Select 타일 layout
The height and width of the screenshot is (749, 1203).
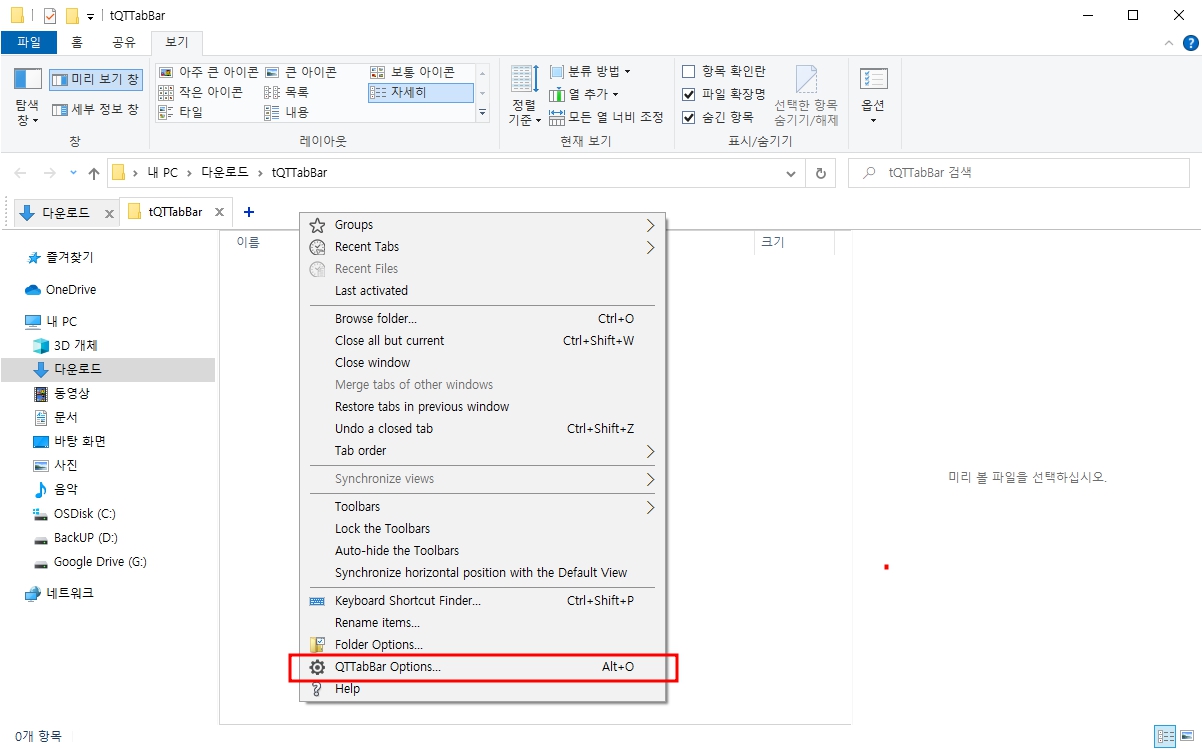[x=181, y=112]
